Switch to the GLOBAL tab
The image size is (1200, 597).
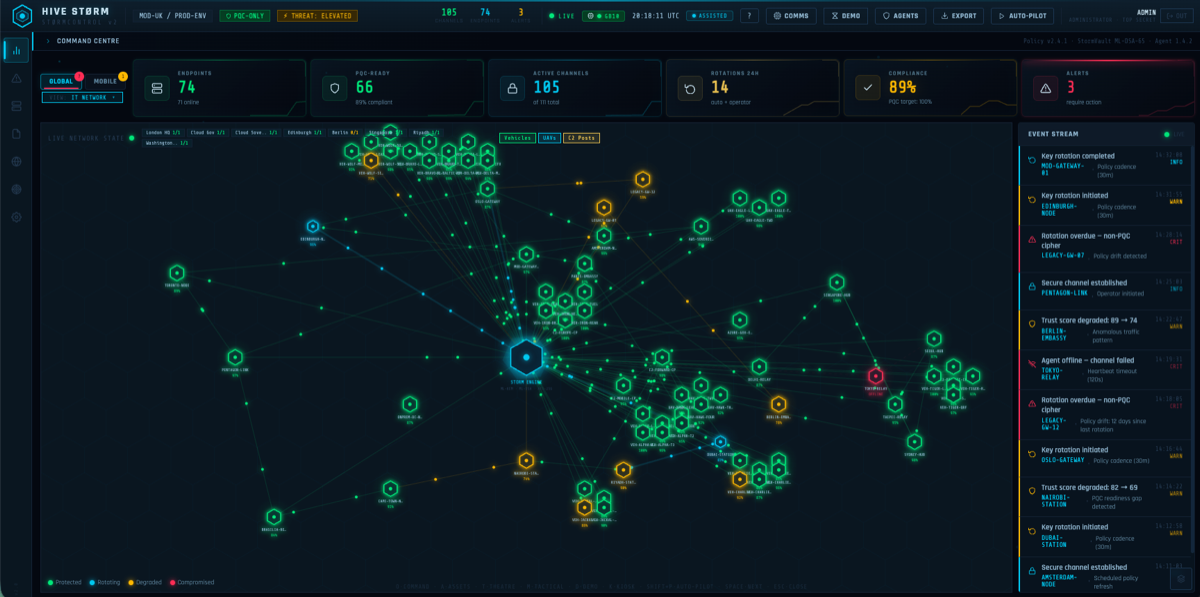click(x=61, y=81)
